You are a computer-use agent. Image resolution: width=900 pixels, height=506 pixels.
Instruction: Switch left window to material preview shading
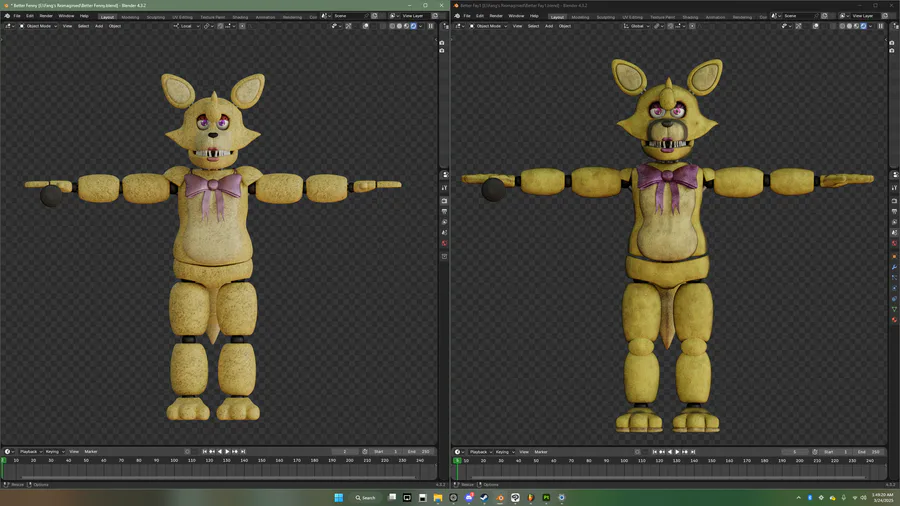pyautogui.click(x=406, y=26)
